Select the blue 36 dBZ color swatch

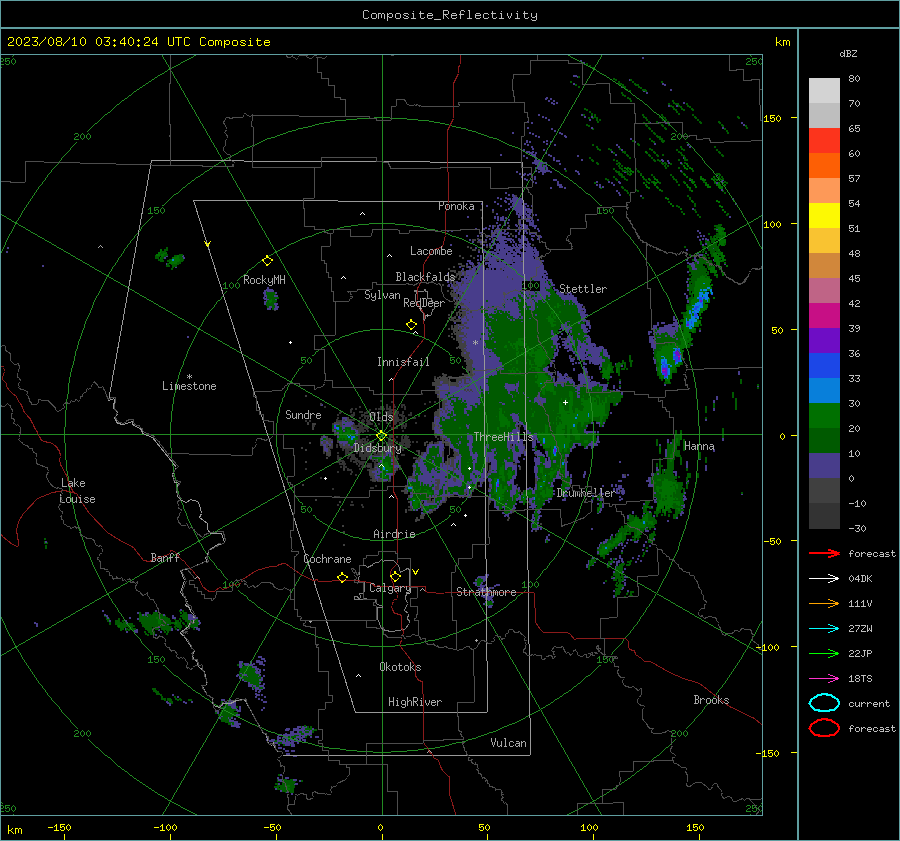tap(824, 365)
